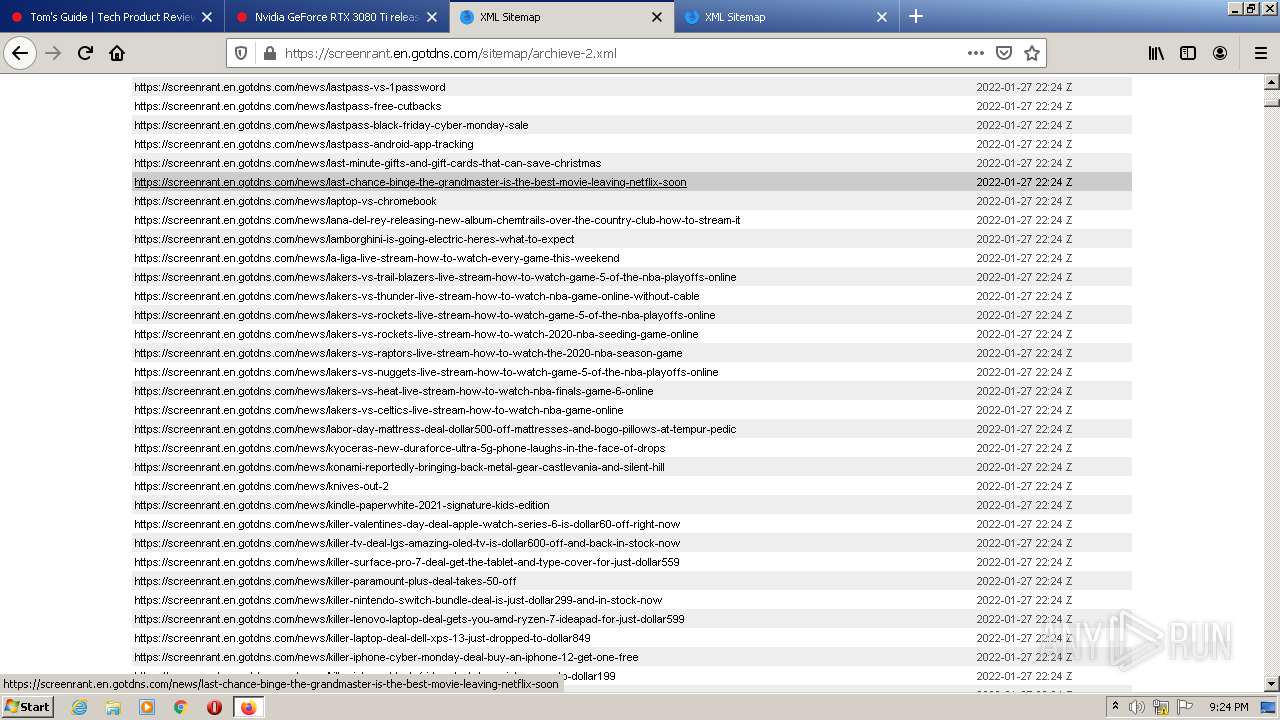
Task: Launch Internet Explorer from taskbar
Action: pyautogui.click(x=79, y=707)
